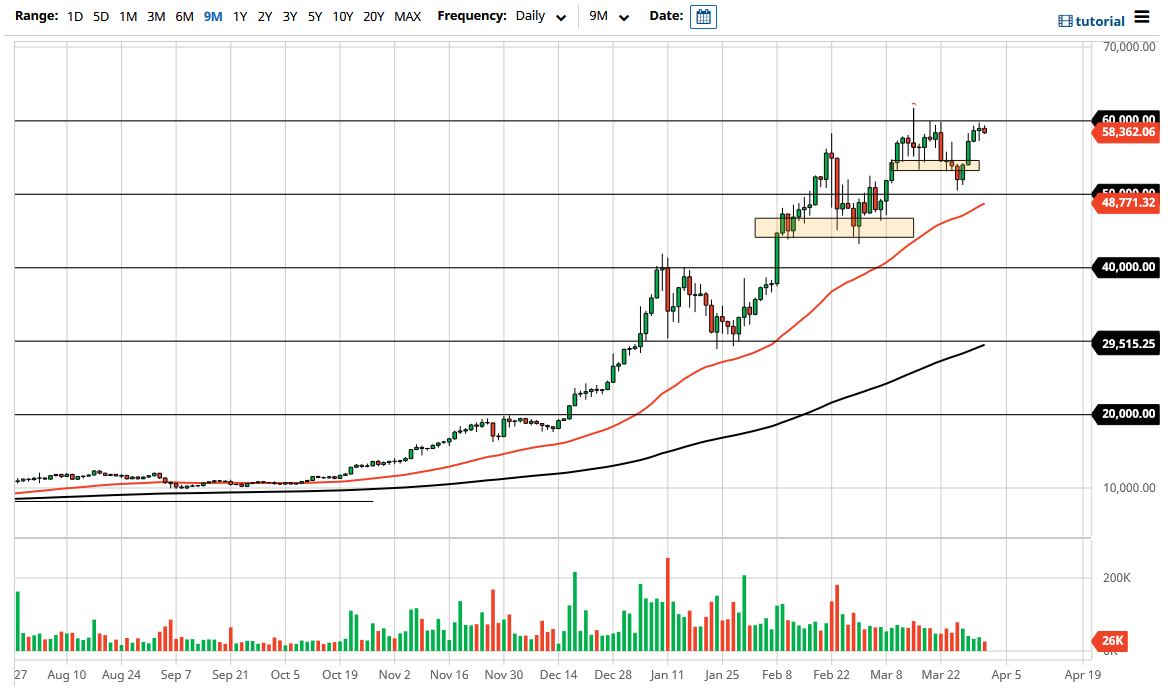Image resolution: width=1172 pixels, height=693 pixels.
Task: Select the 1D range option
Action: coord(74,16)
